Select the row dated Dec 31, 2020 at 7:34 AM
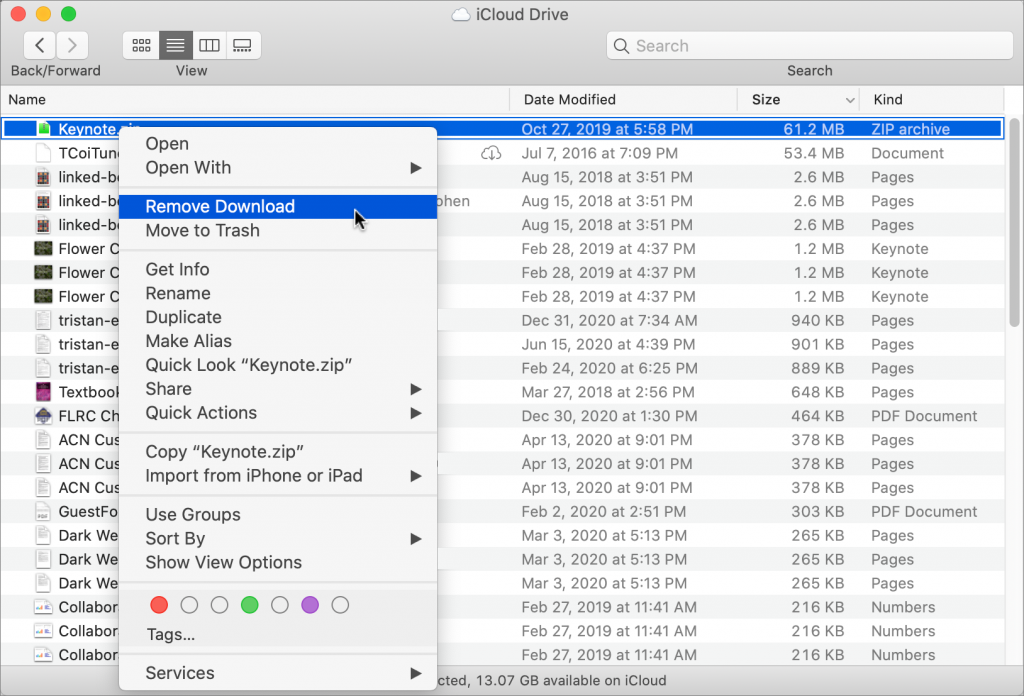The image size is (1024, 696). coord(503,321)
